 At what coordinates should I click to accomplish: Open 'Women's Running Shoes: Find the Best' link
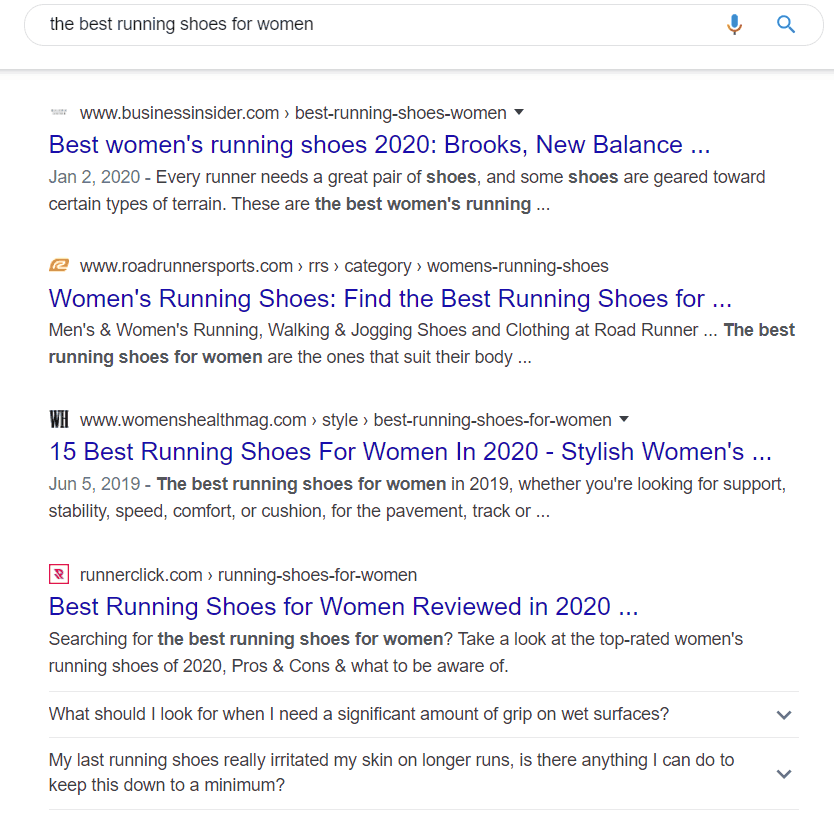(390, 298)
